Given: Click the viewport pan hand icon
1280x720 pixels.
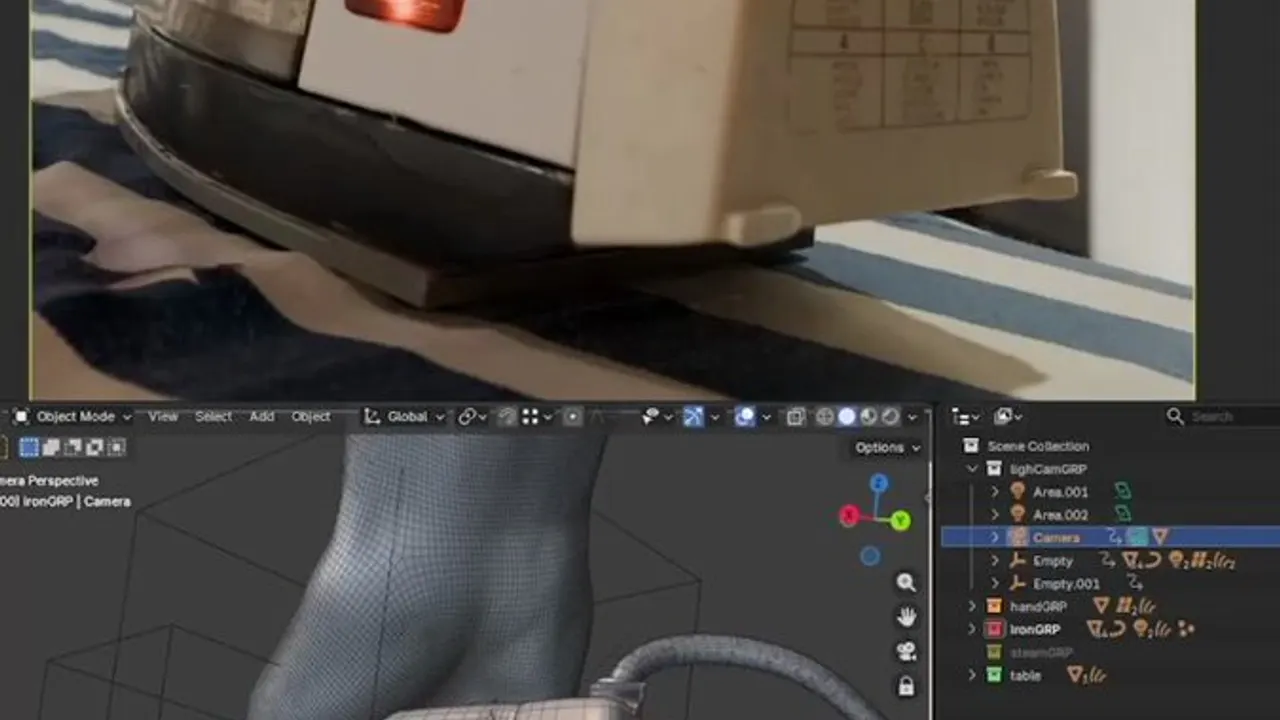Looking at the screenshot, I should [x=906, y=617].
